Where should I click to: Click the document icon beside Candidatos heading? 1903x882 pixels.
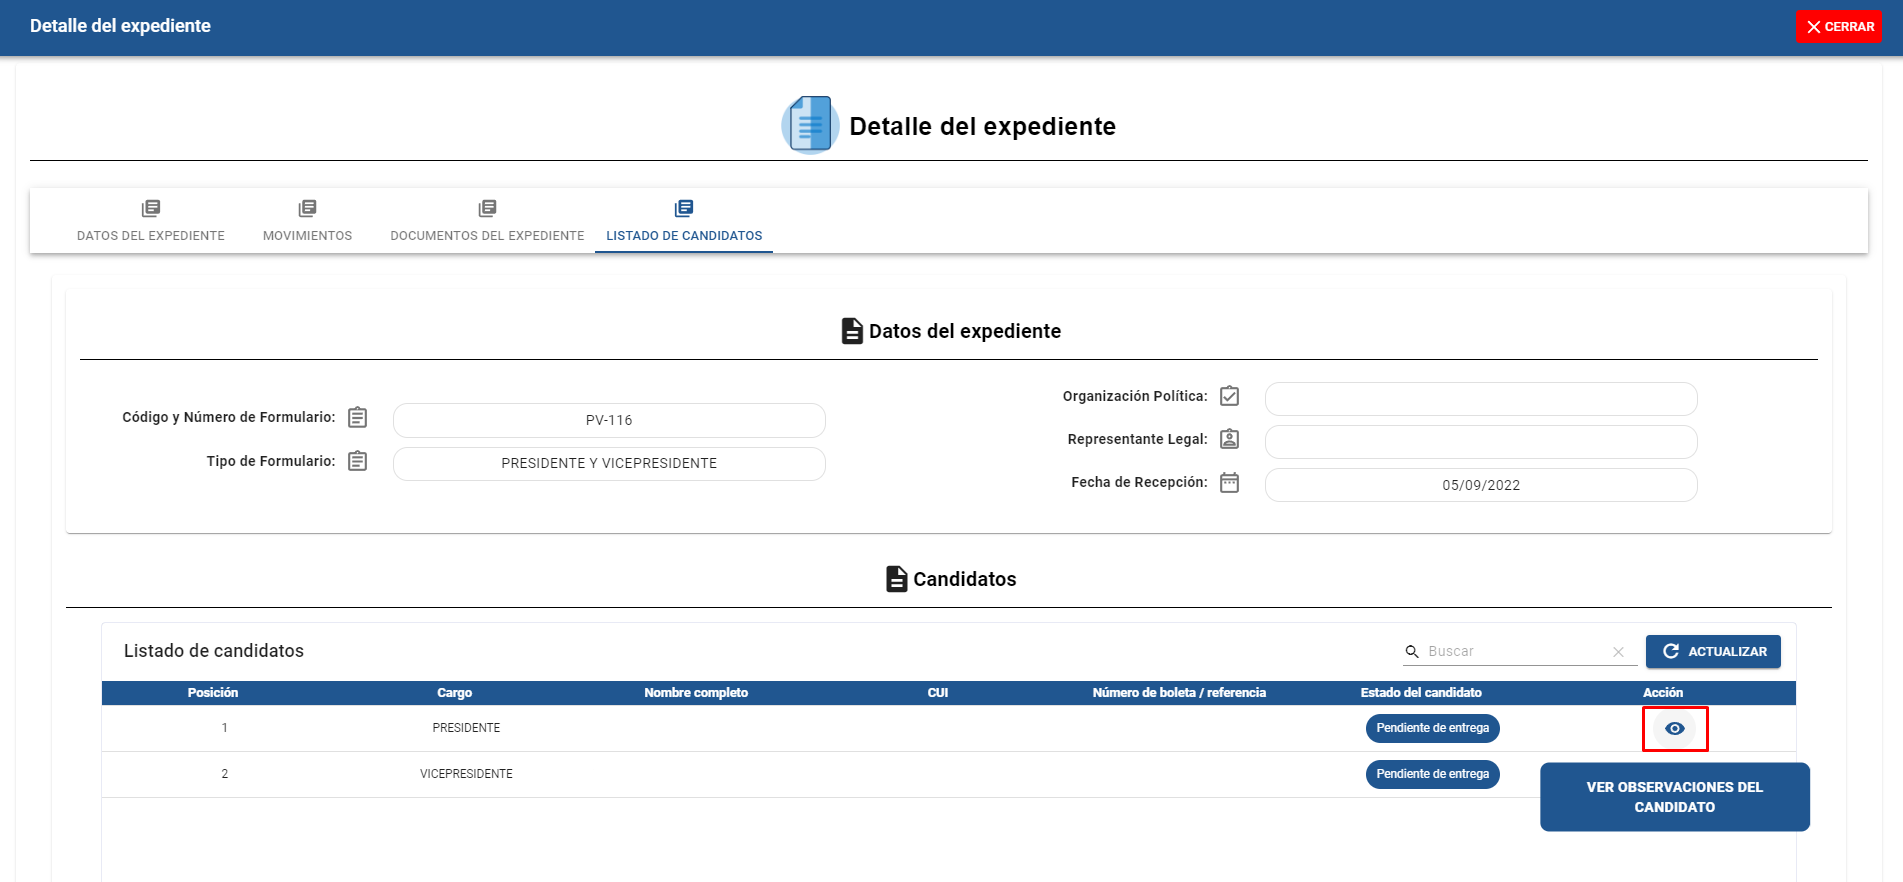pos(896,579)
